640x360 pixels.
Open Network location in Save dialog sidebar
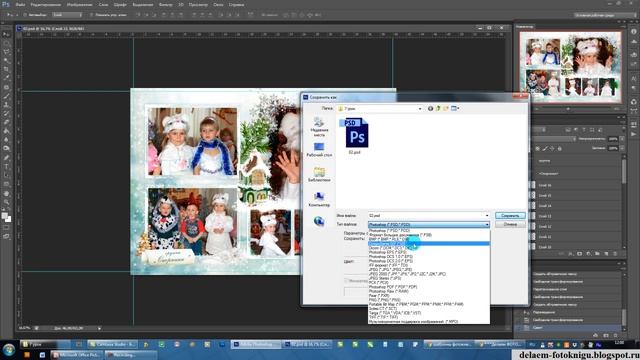[319, 221]
